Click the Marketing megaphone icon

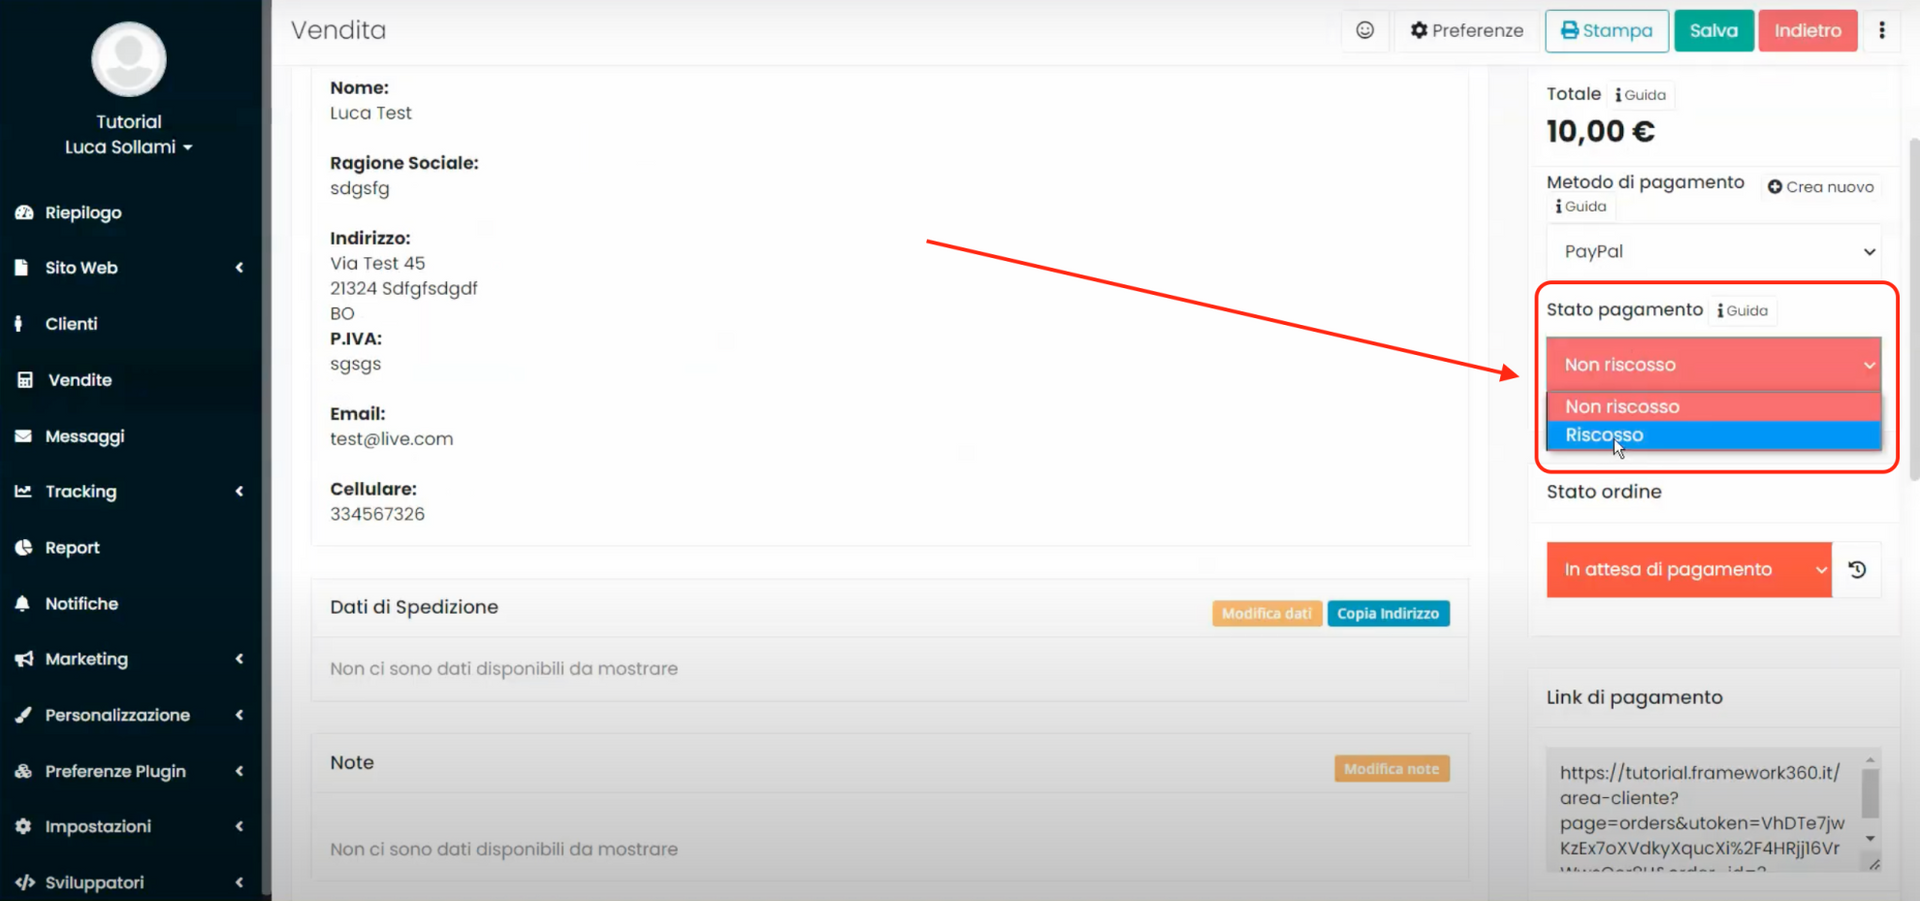(22, 659)
